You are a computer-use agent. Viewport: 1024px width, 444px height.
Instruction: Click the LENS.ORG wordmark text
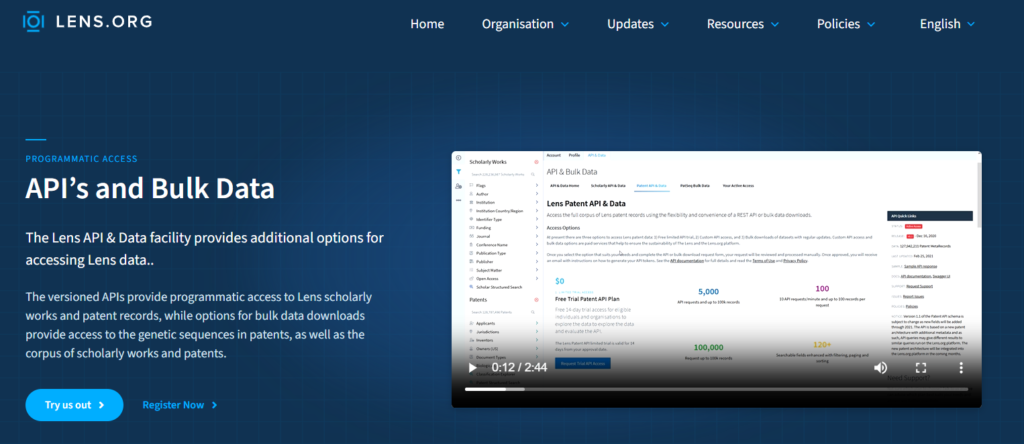pos(104,21)
